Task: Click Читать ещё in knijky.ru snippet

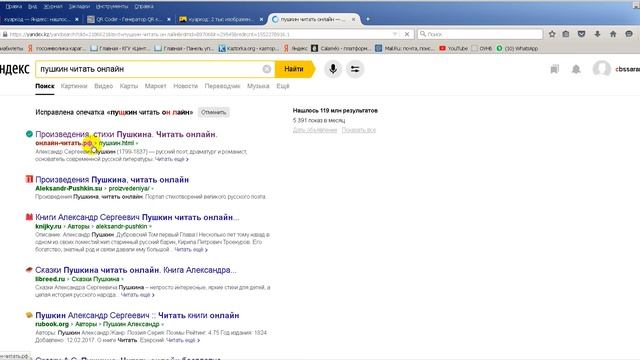Action: point(191,249)
